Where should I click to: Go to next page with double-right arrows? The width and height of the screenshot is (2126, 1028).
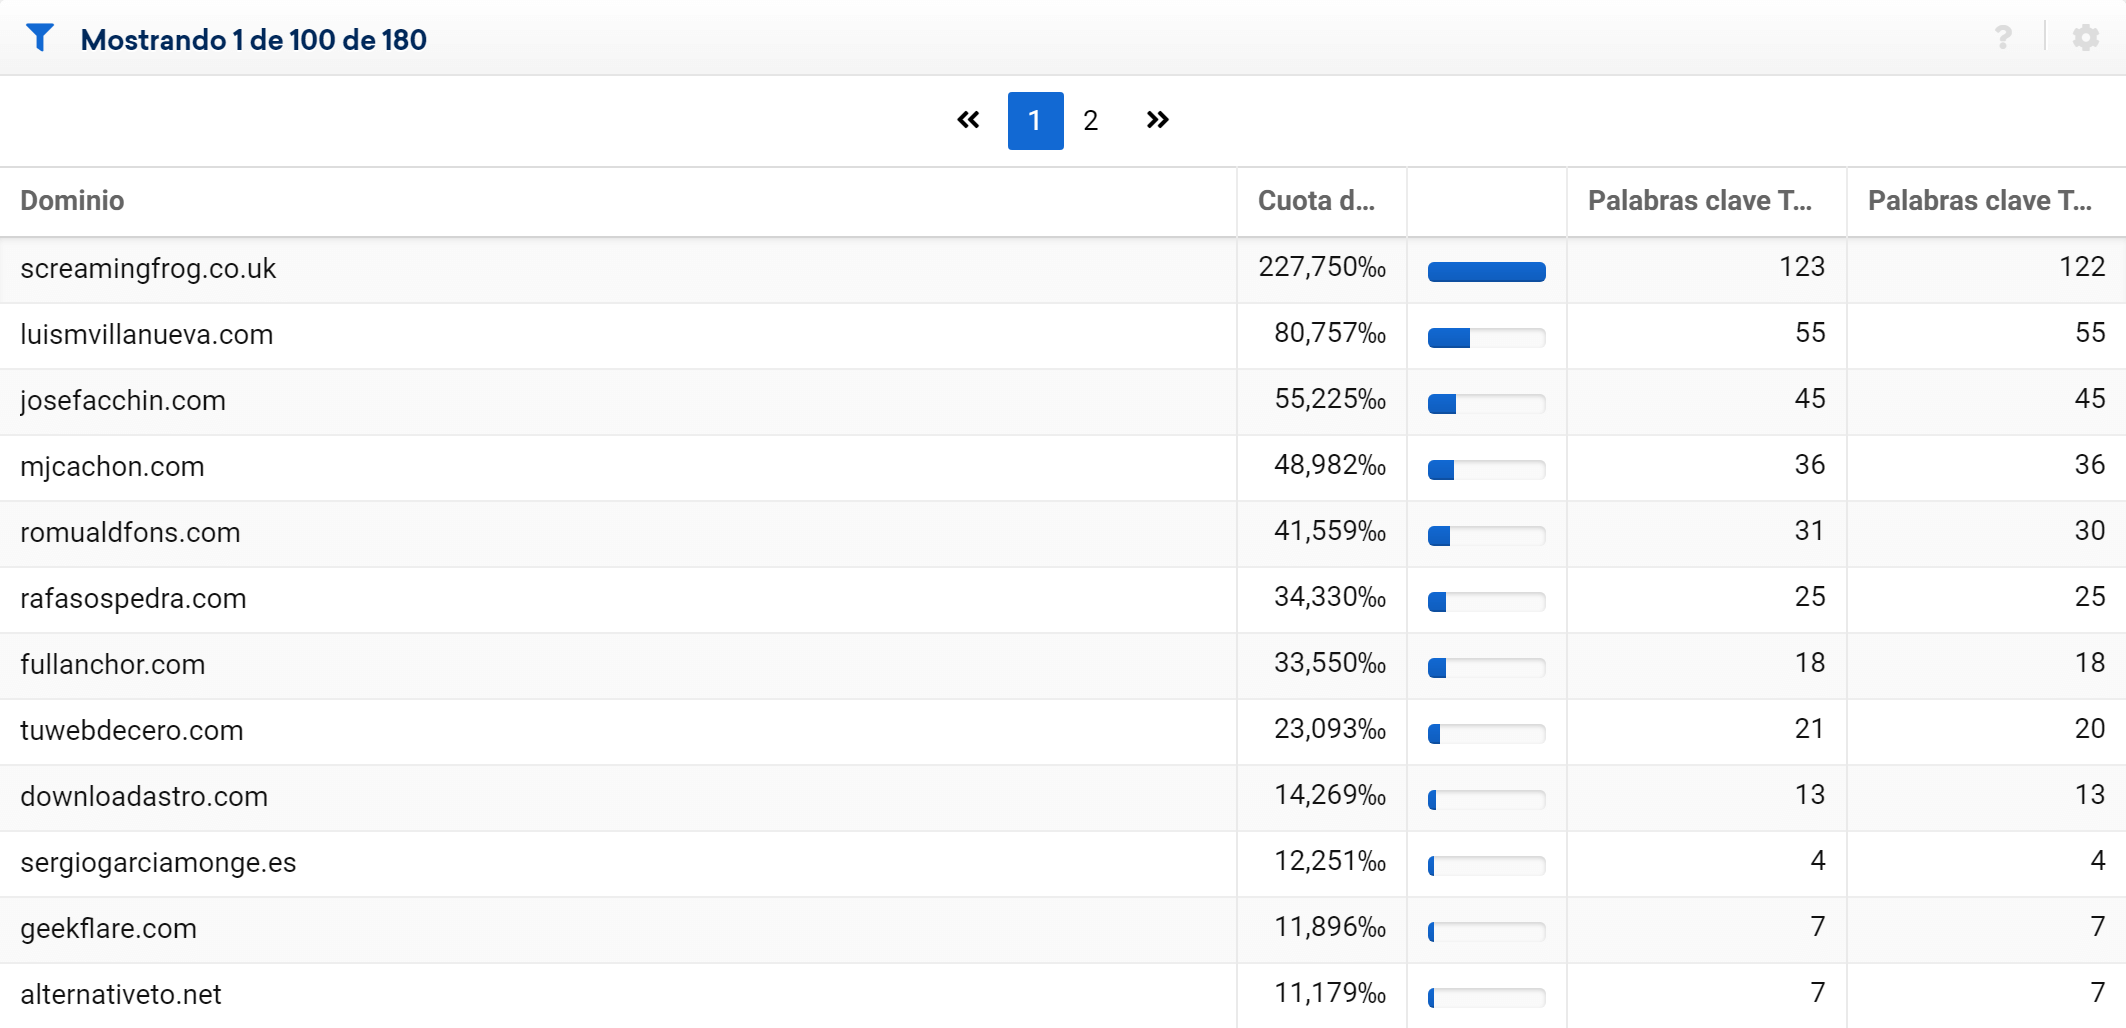pyautogui.click(x=1157, y=120)
